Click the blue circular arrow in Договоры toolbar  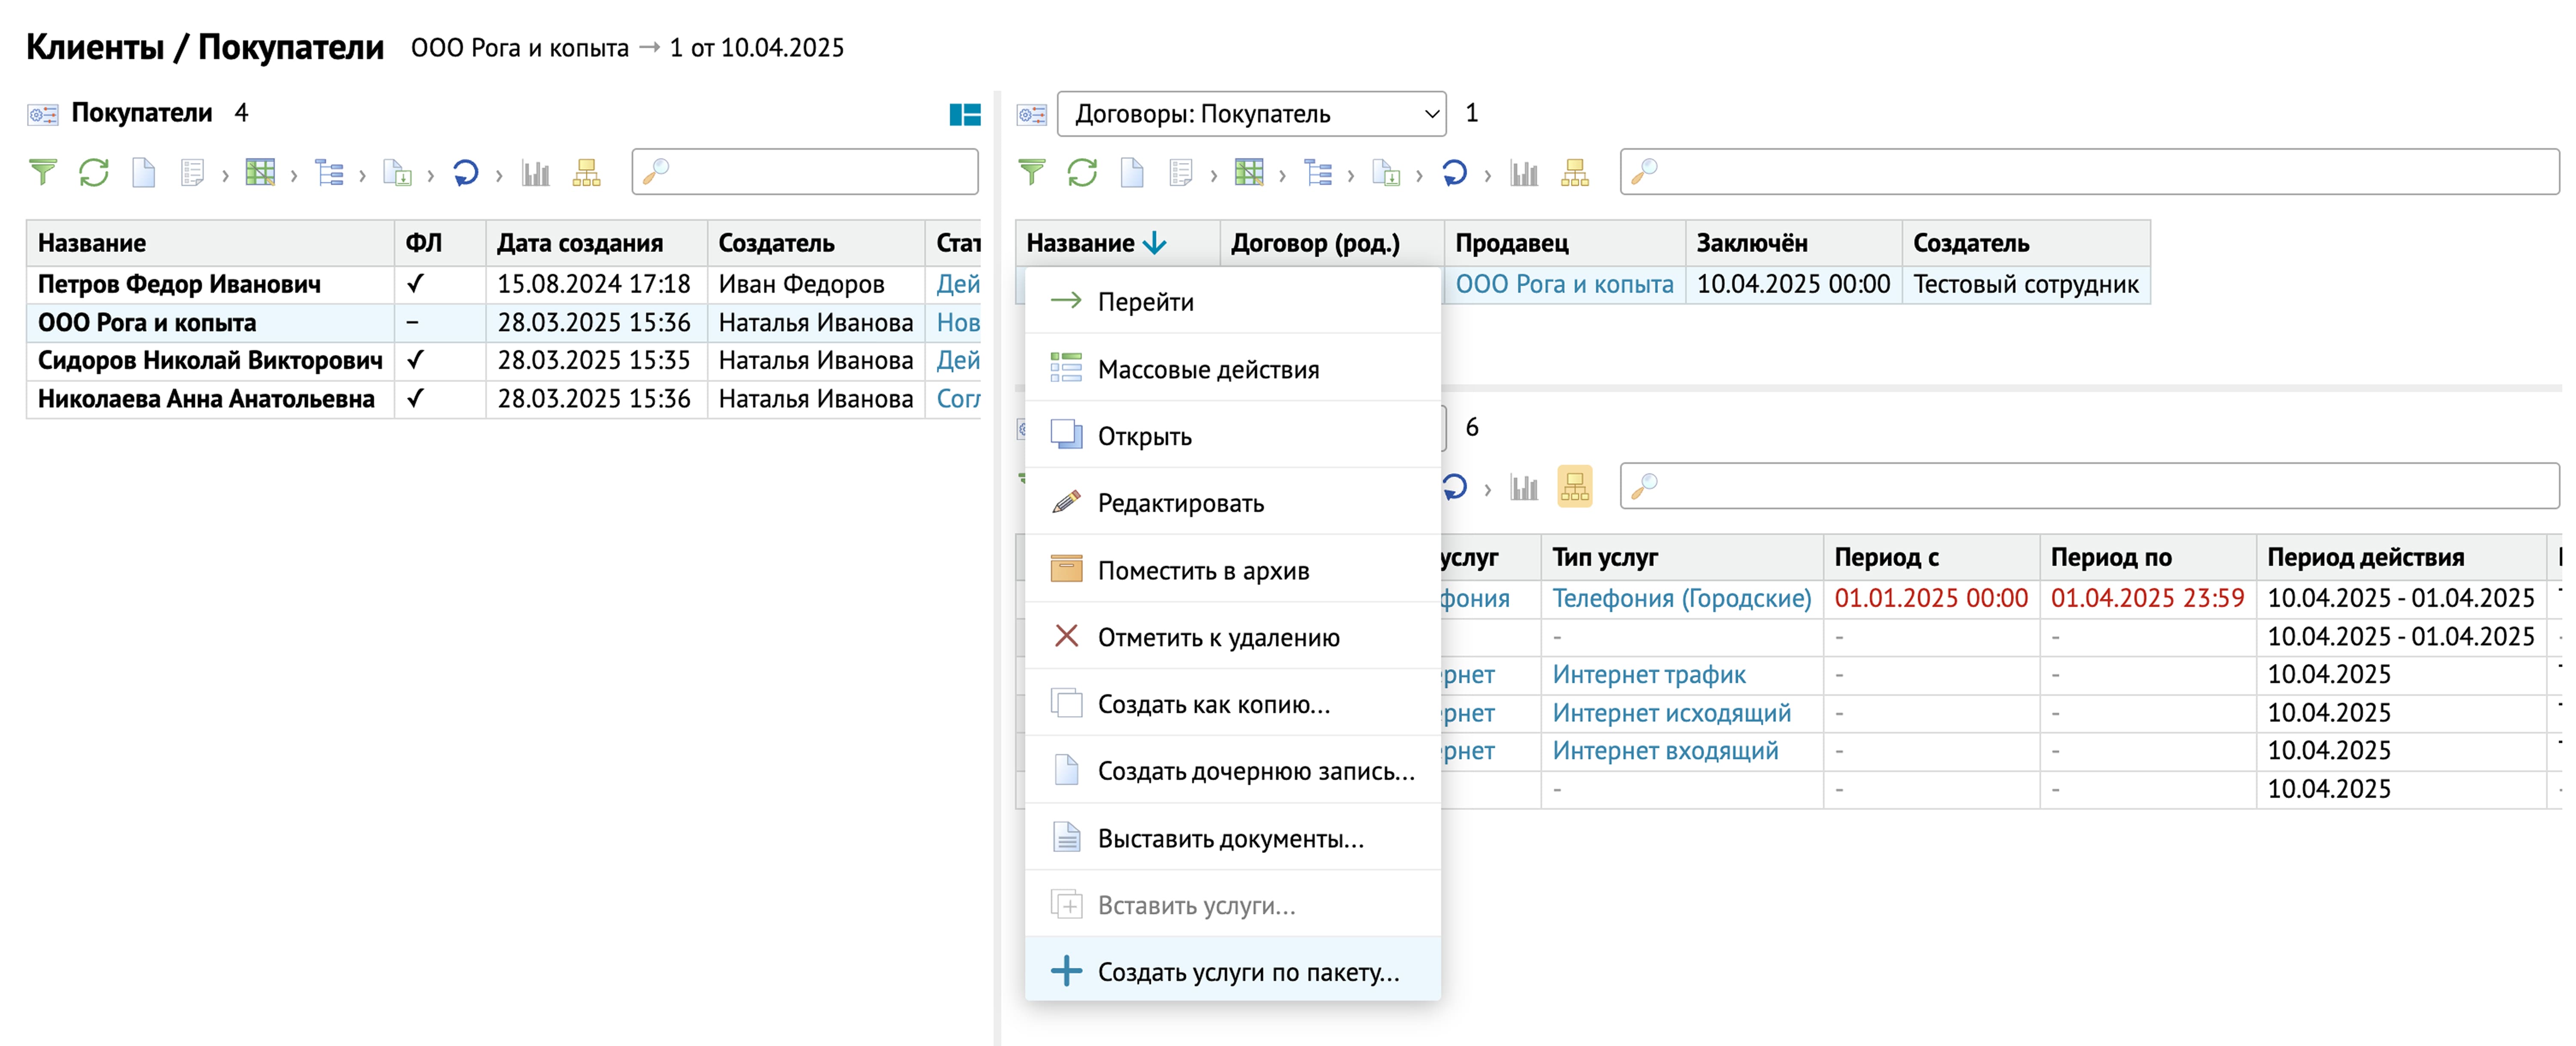tap(1454, 173)
